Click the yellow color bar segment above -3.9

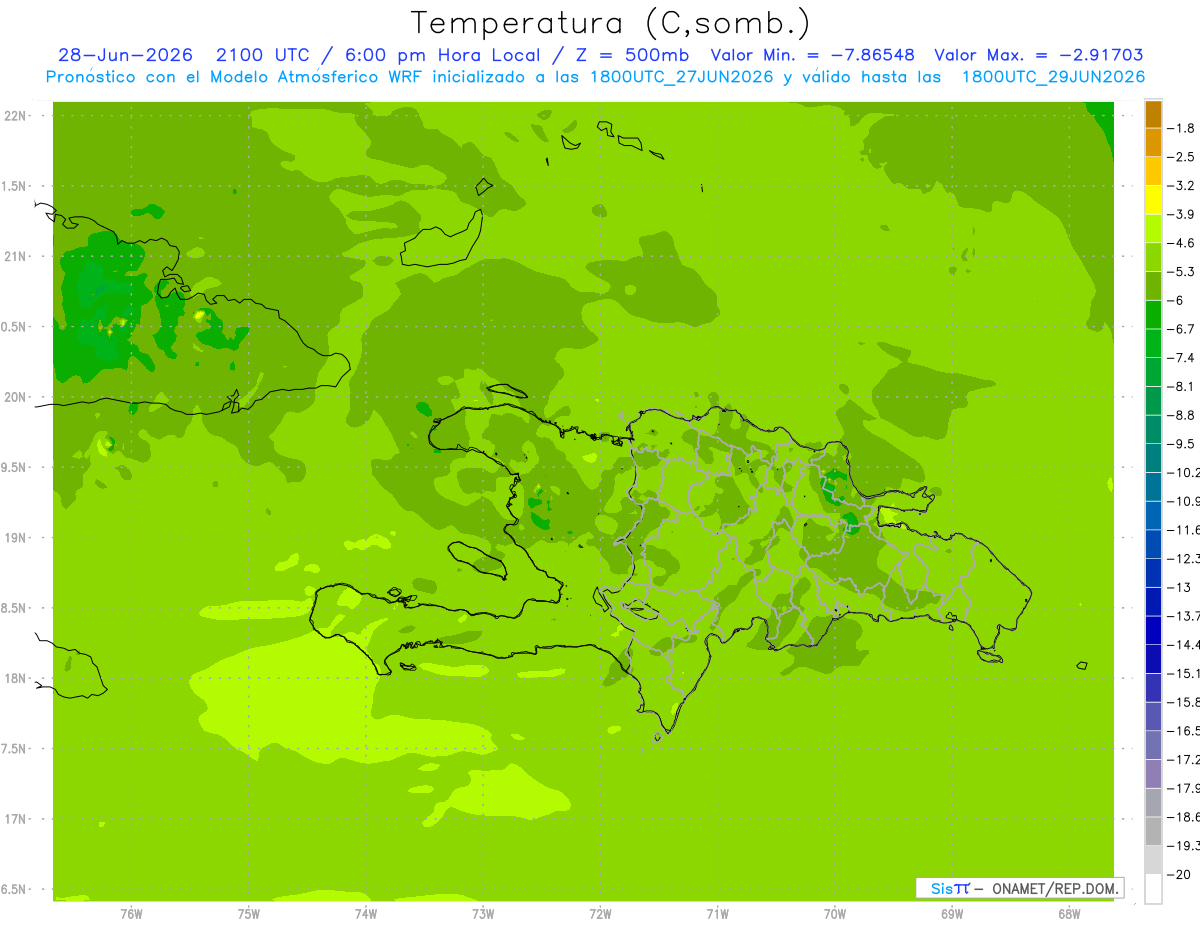pos(1153,200)
